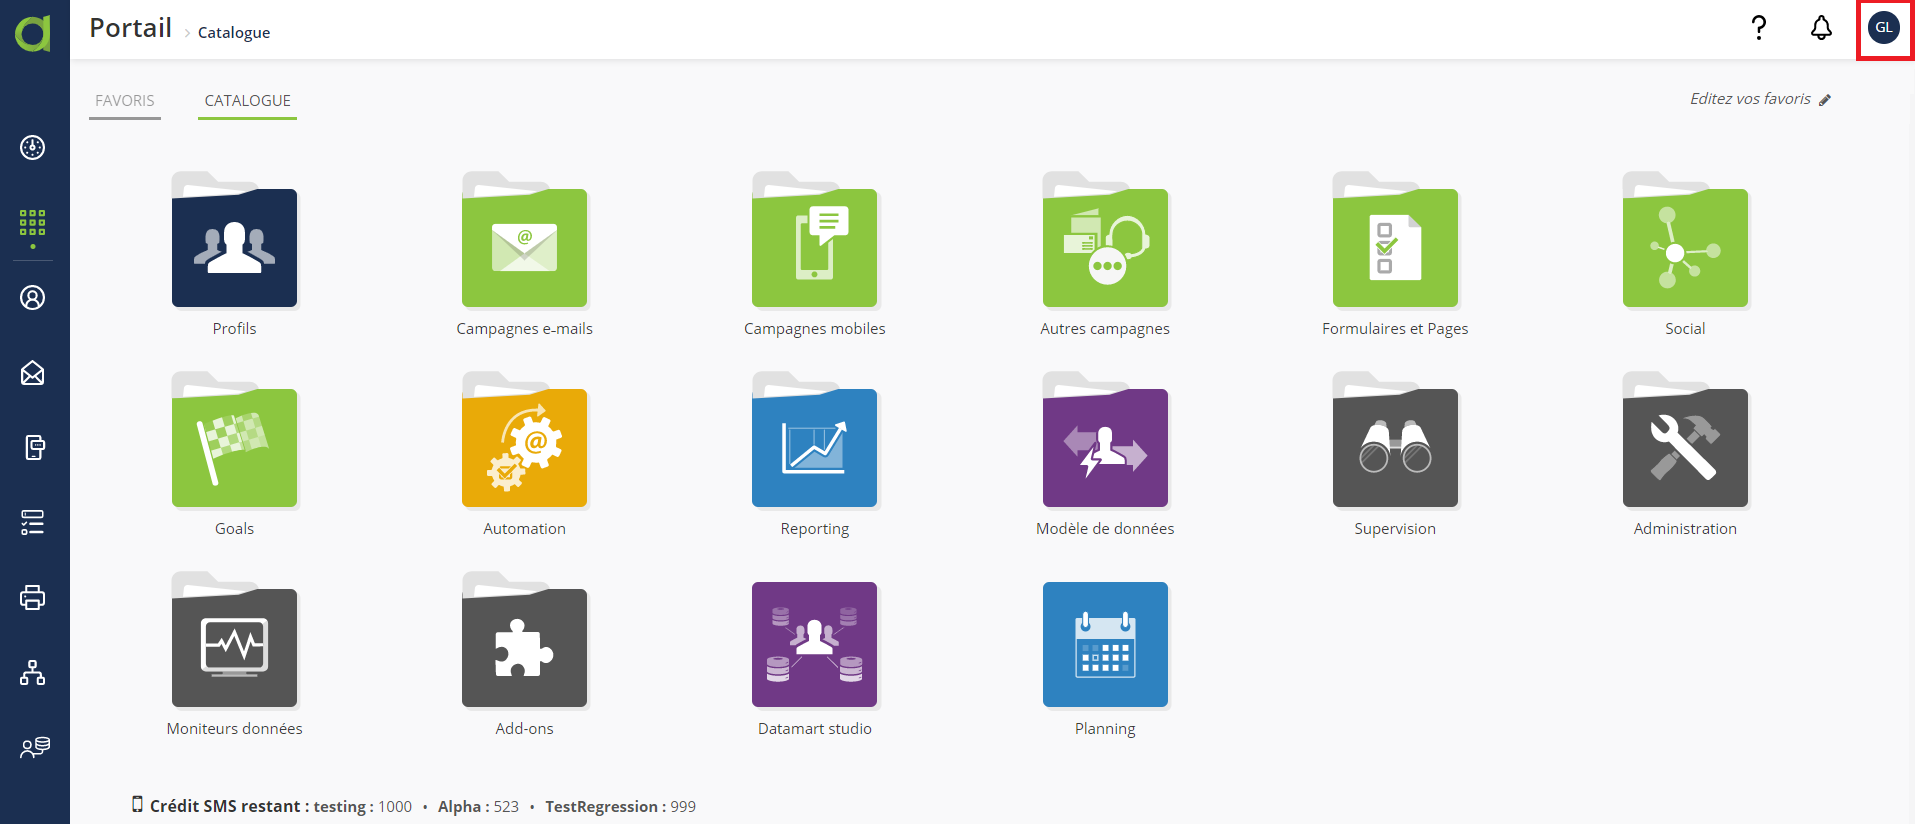Select the apps grid sidebar icon
1915x824 pixels.
(33, 223)
